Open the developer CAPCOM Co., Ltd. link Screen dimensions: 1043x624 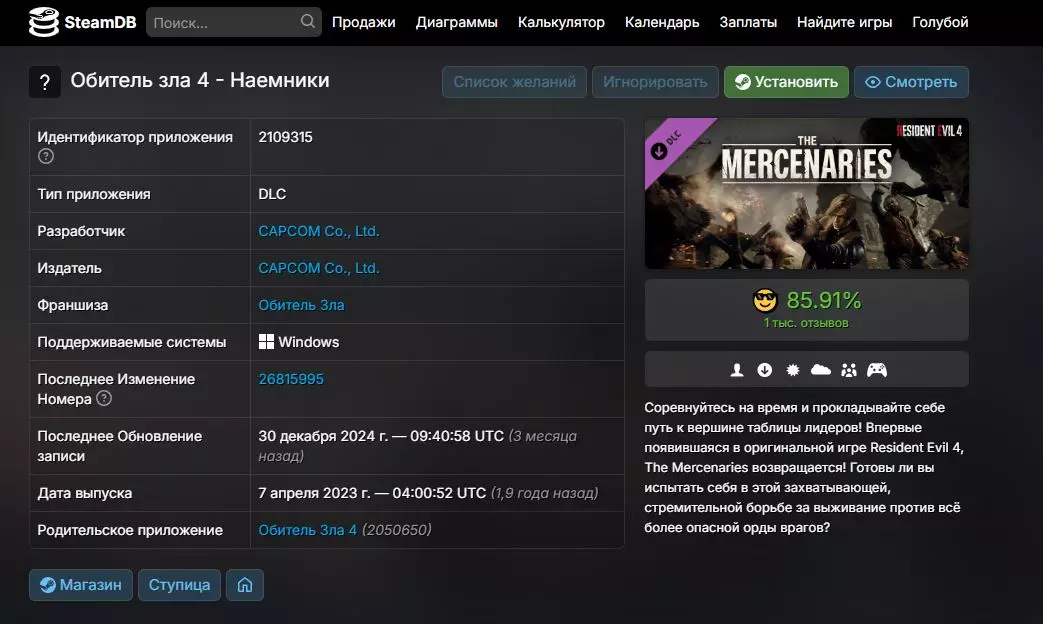(x=319, y=231)
